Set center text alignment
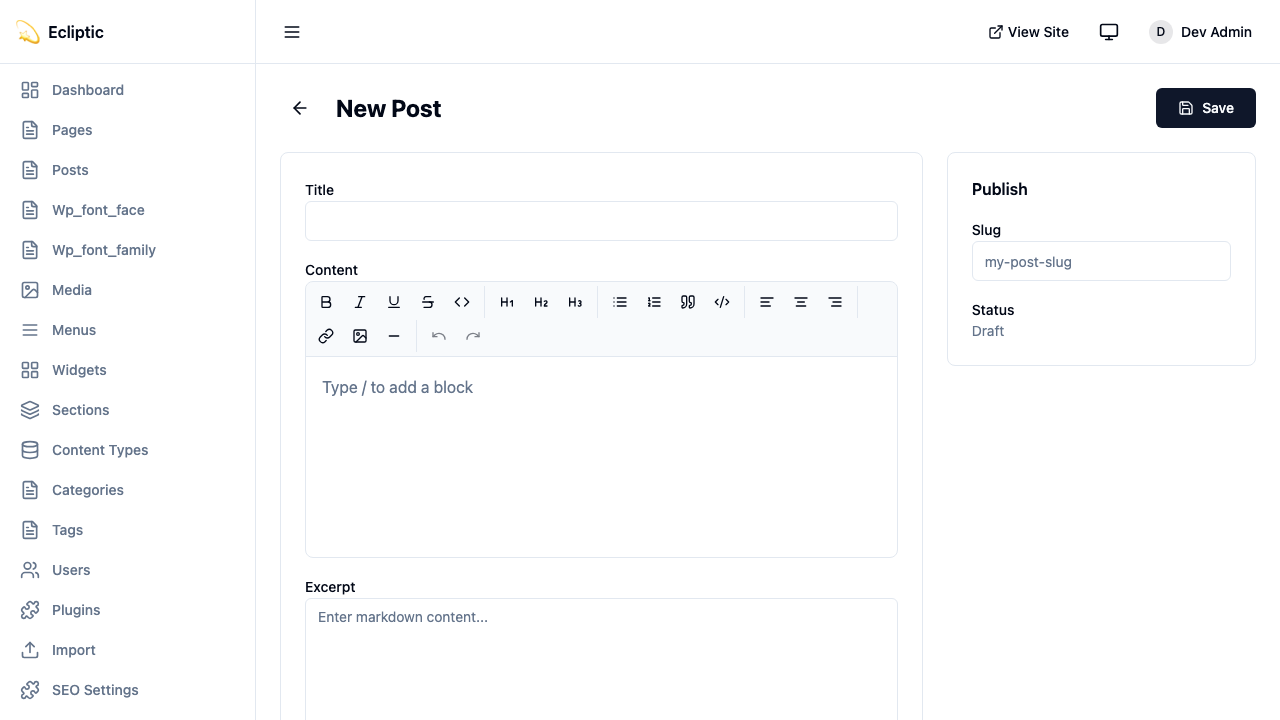 tap(801, 301)
